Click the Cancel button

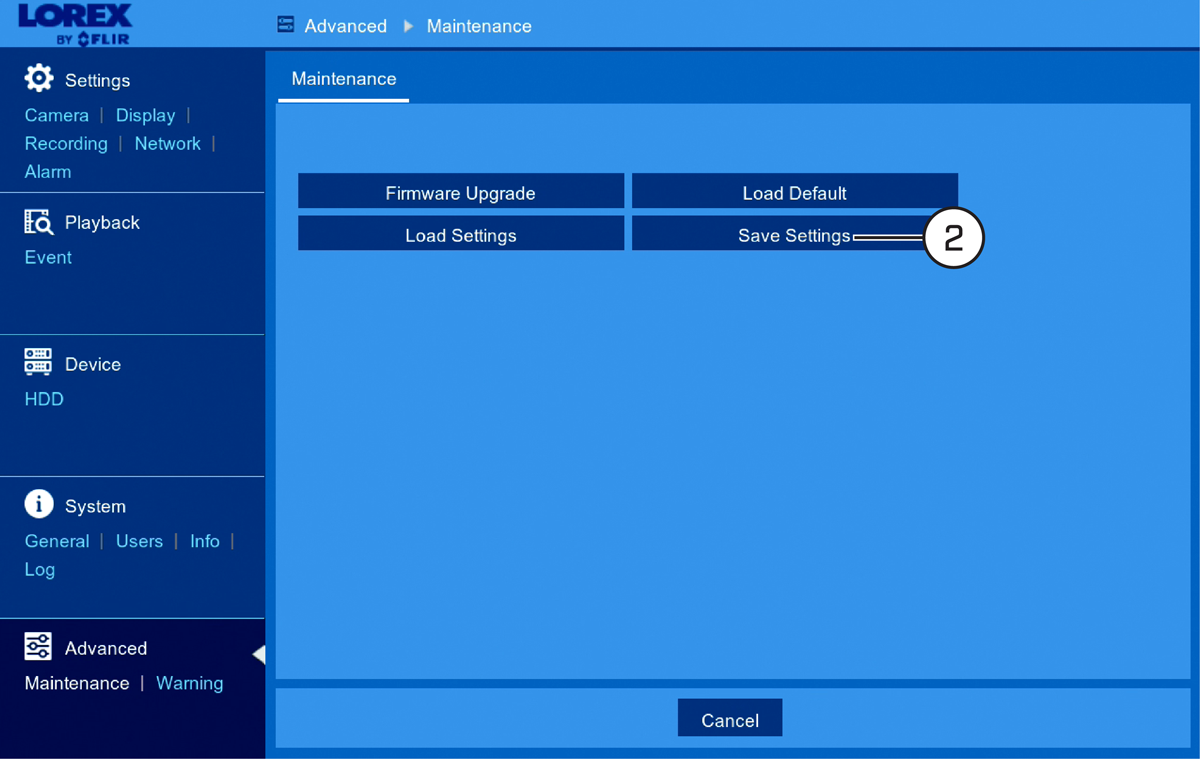click(730, 719)
